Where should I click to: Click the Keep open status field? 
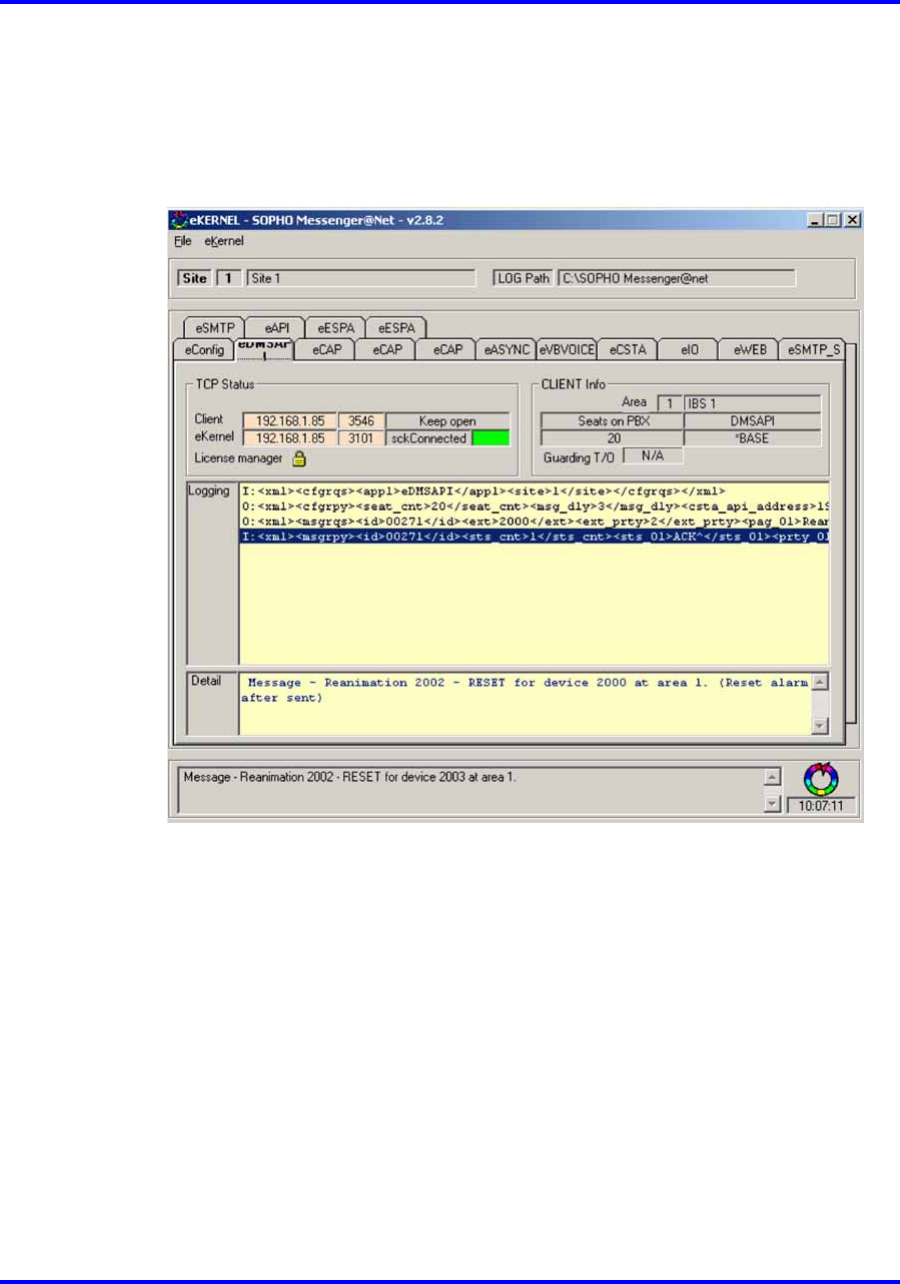(x=448, y=421)
